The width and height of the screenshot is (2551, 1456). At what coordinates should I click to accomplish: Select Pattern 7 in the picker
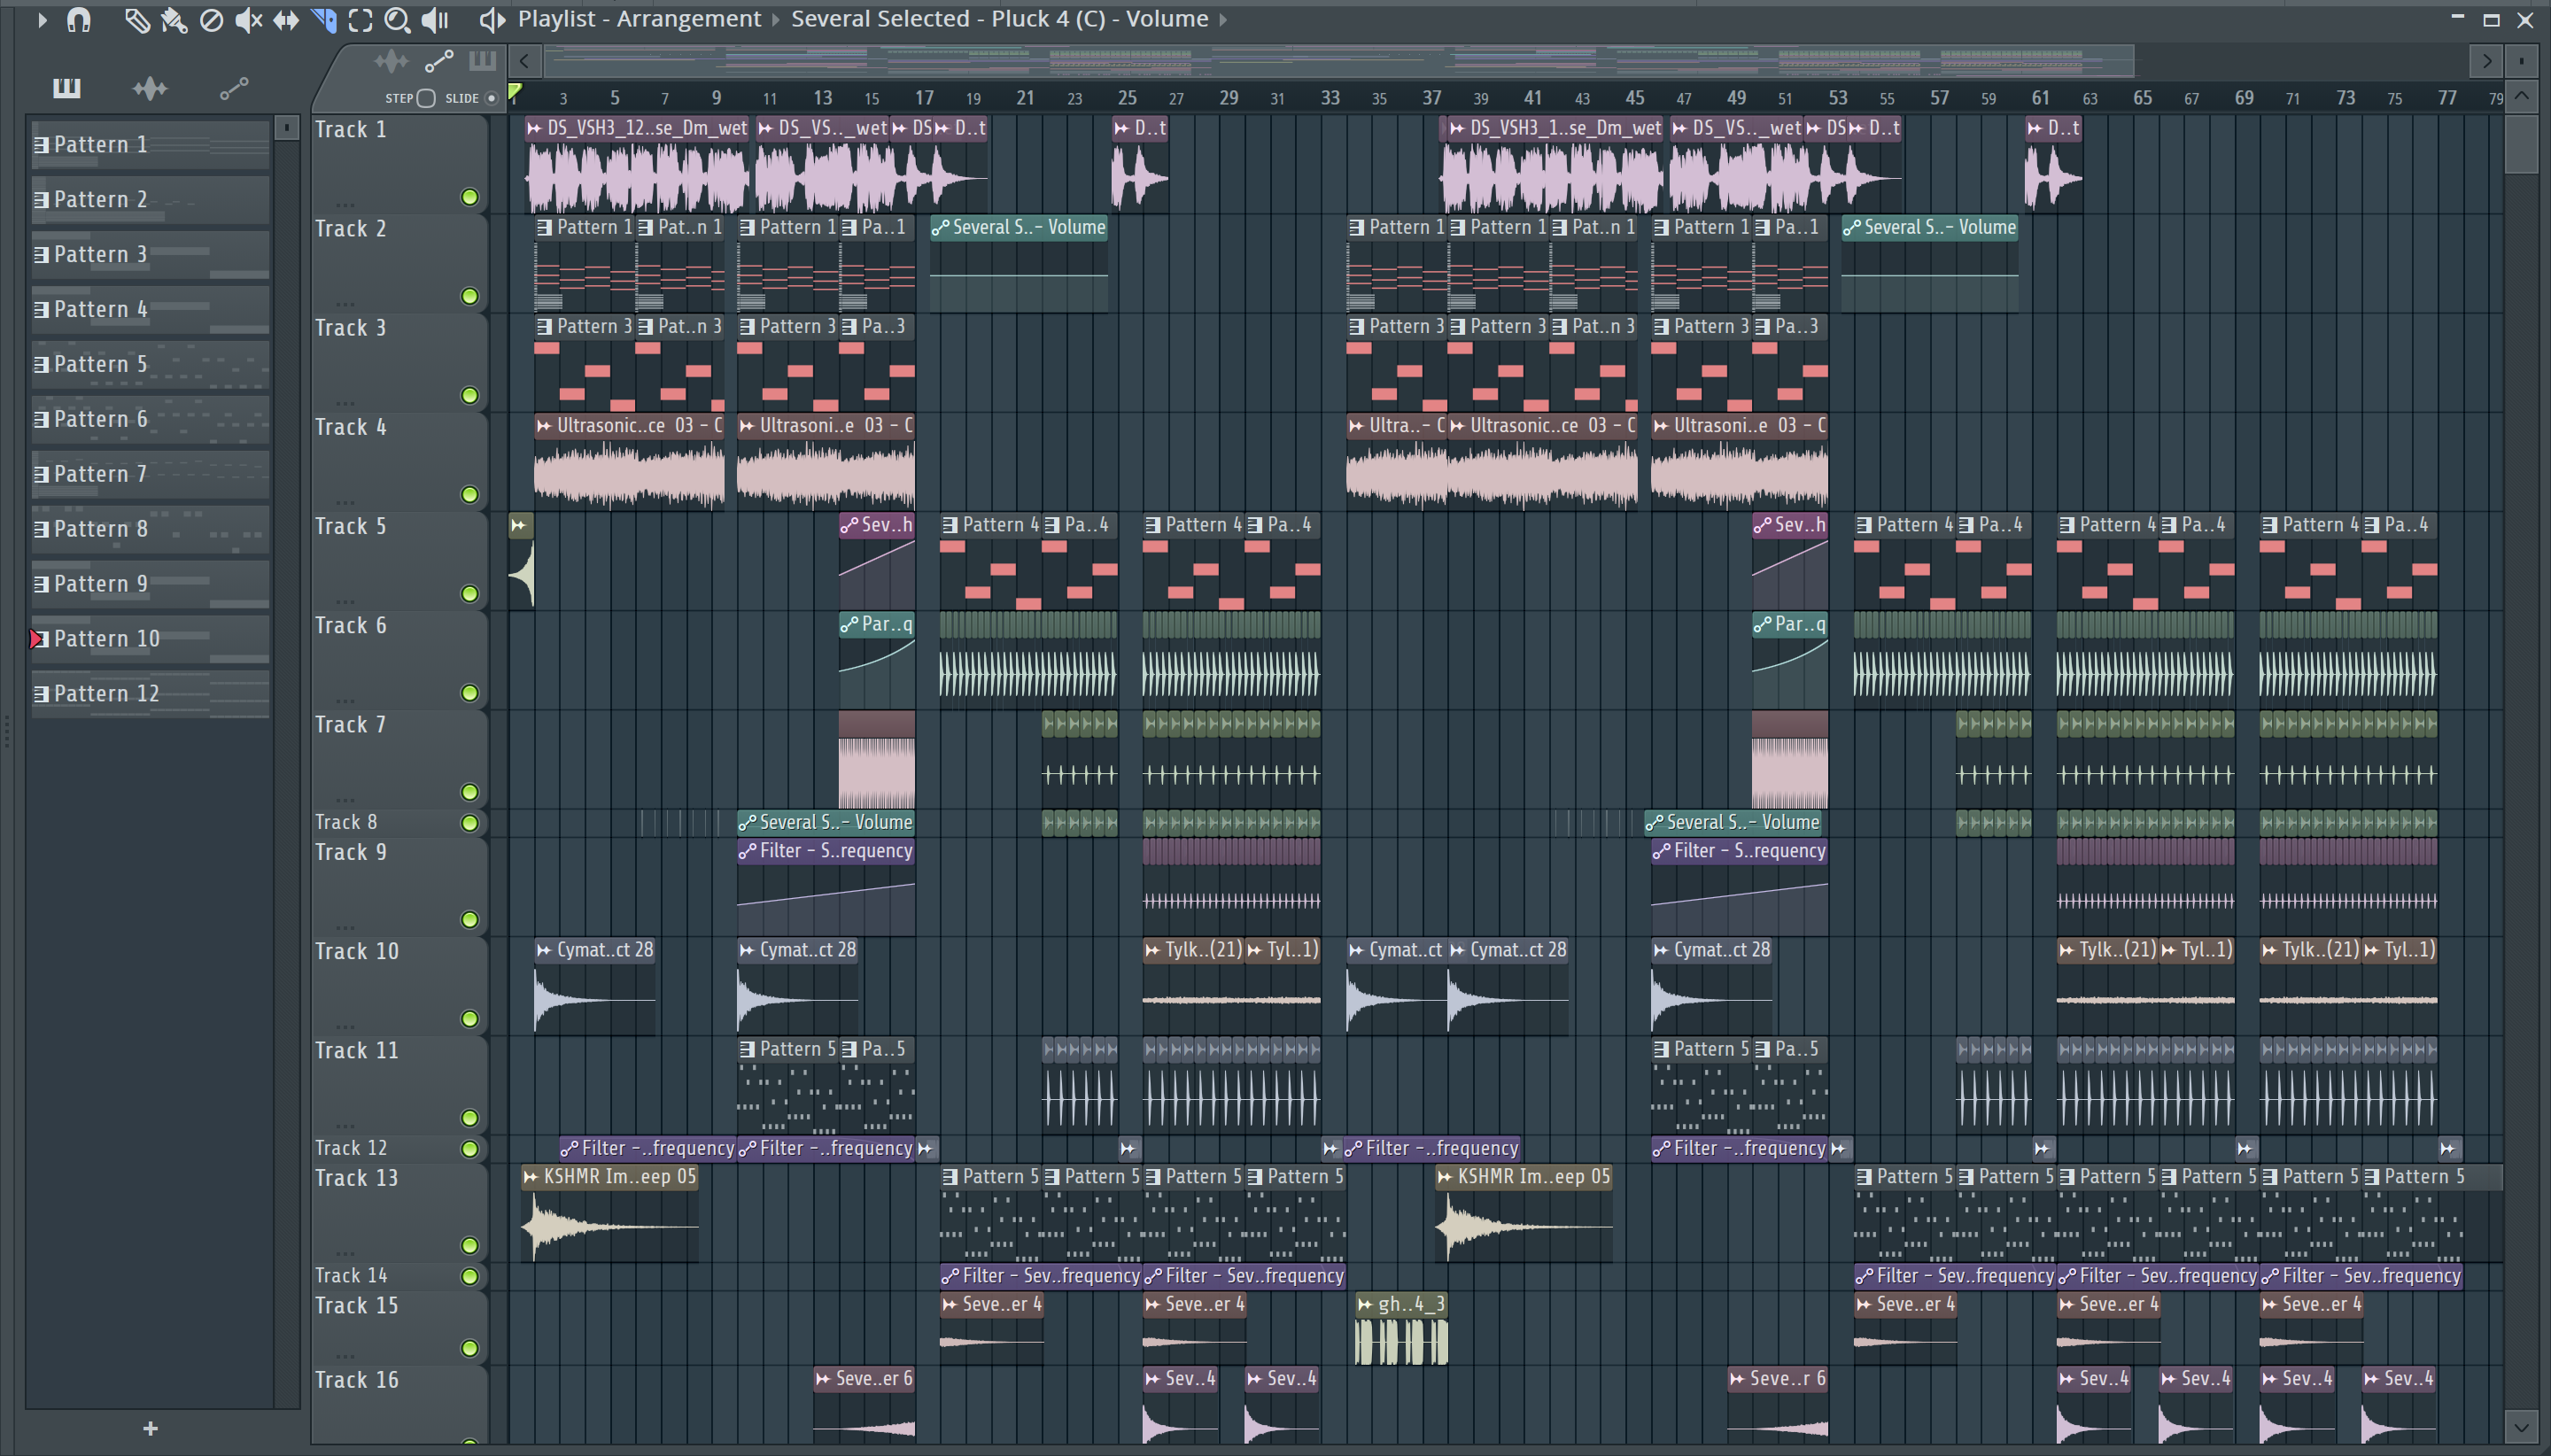point(150,474)
